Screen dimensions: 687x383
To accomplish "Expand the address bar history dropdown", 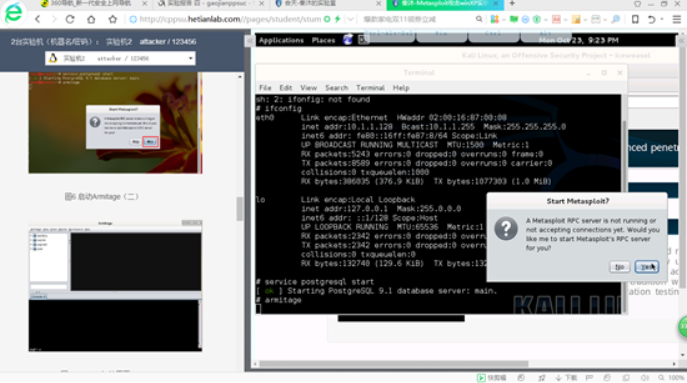I will tap(351, 19).
